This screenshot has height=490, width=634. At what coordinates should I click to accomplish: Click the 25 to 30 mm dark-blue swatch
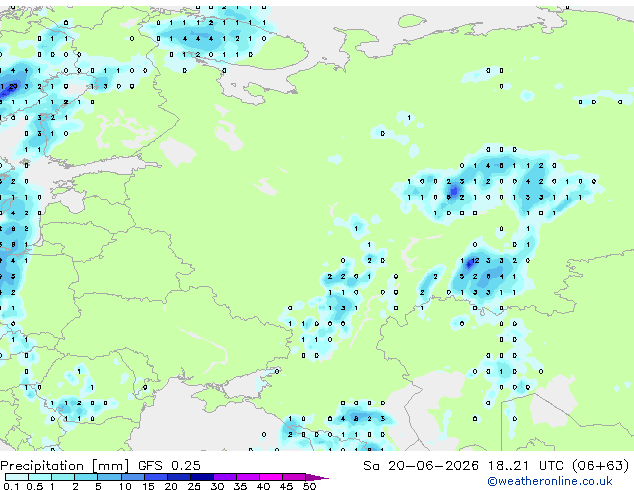coord(202,477)
